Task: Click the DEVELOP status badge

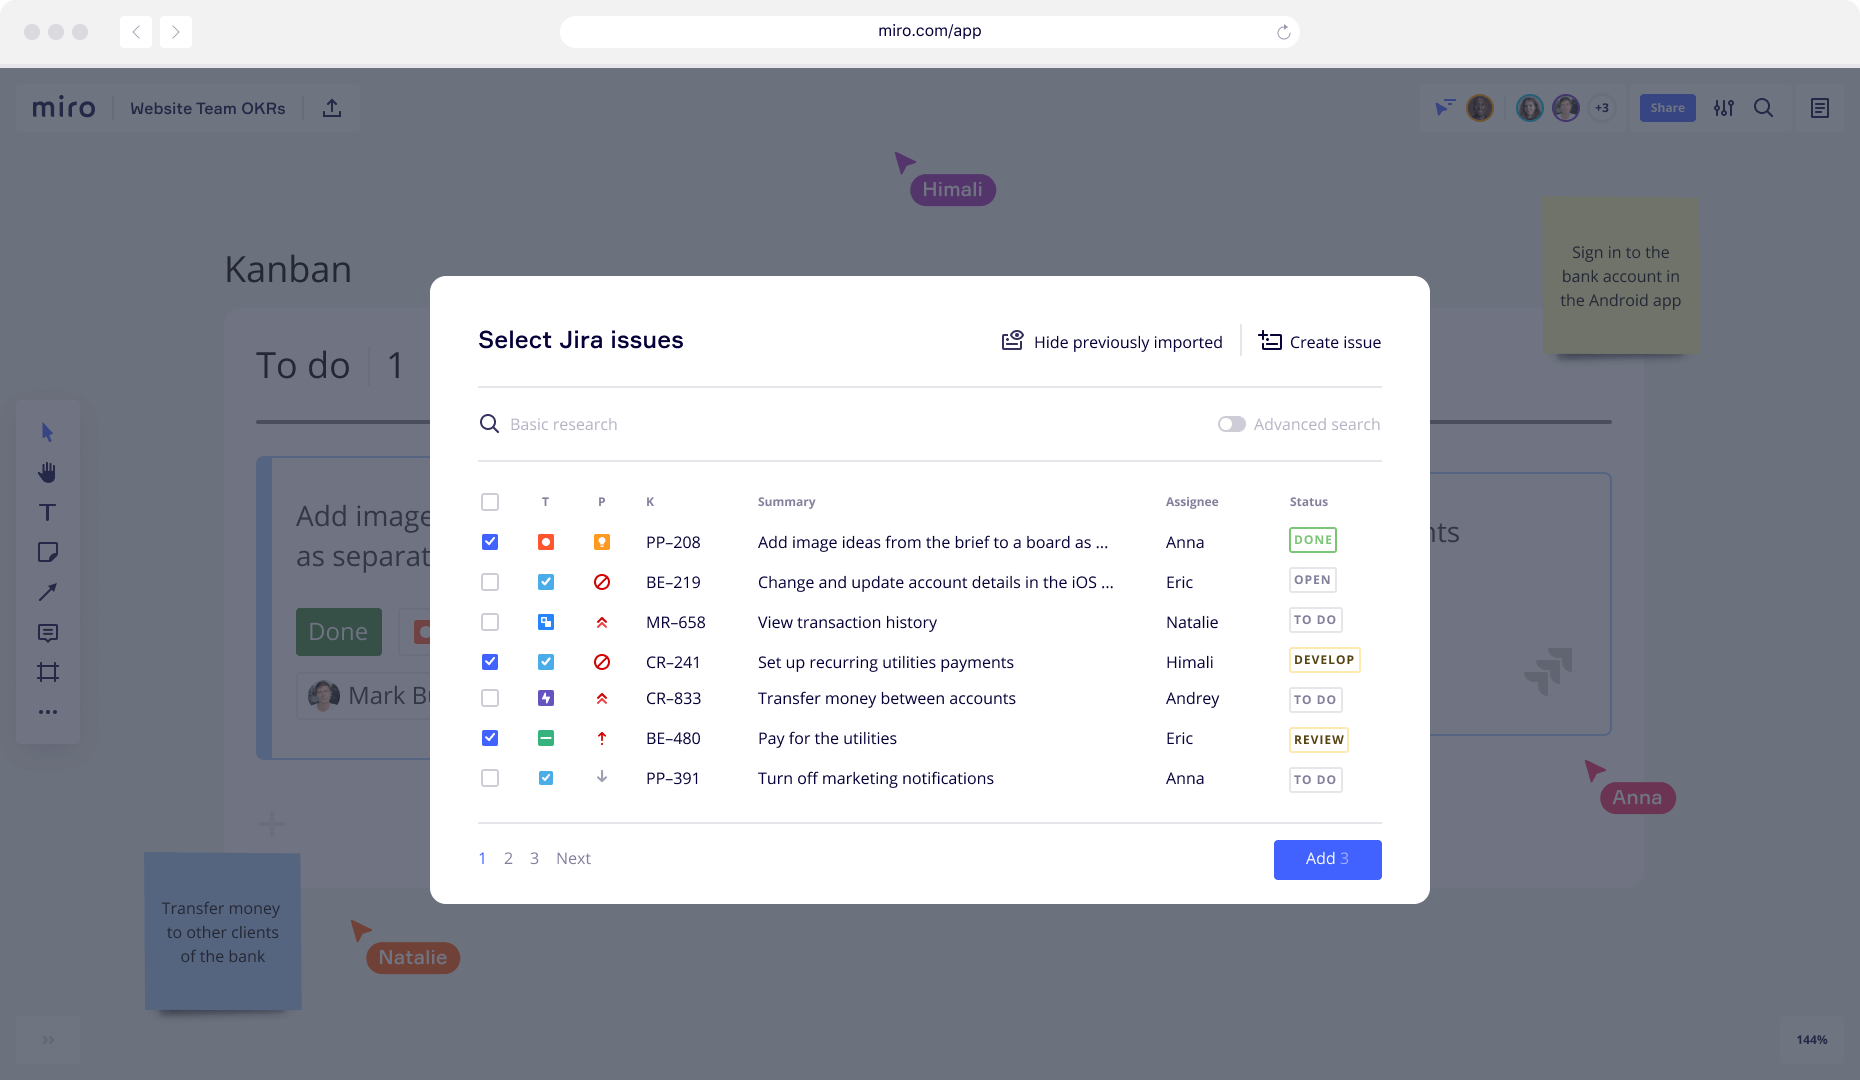Action: (1324, 660)
